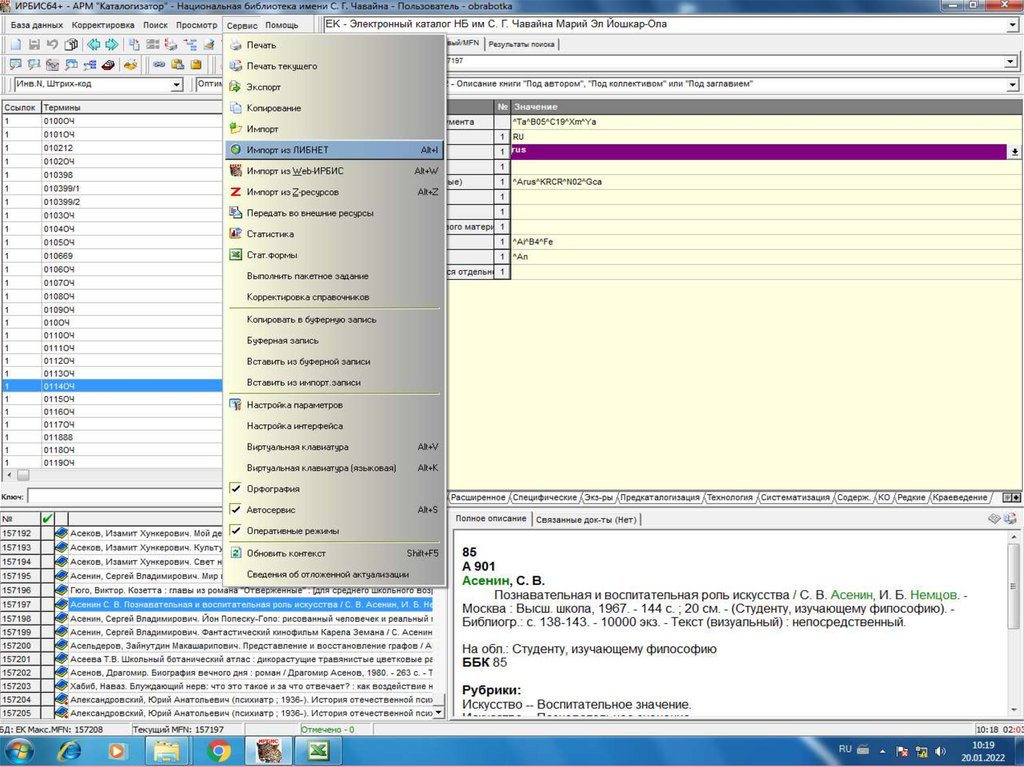Click the Ссылок column header
1024x767 pixels.
[x=20, y=107]
